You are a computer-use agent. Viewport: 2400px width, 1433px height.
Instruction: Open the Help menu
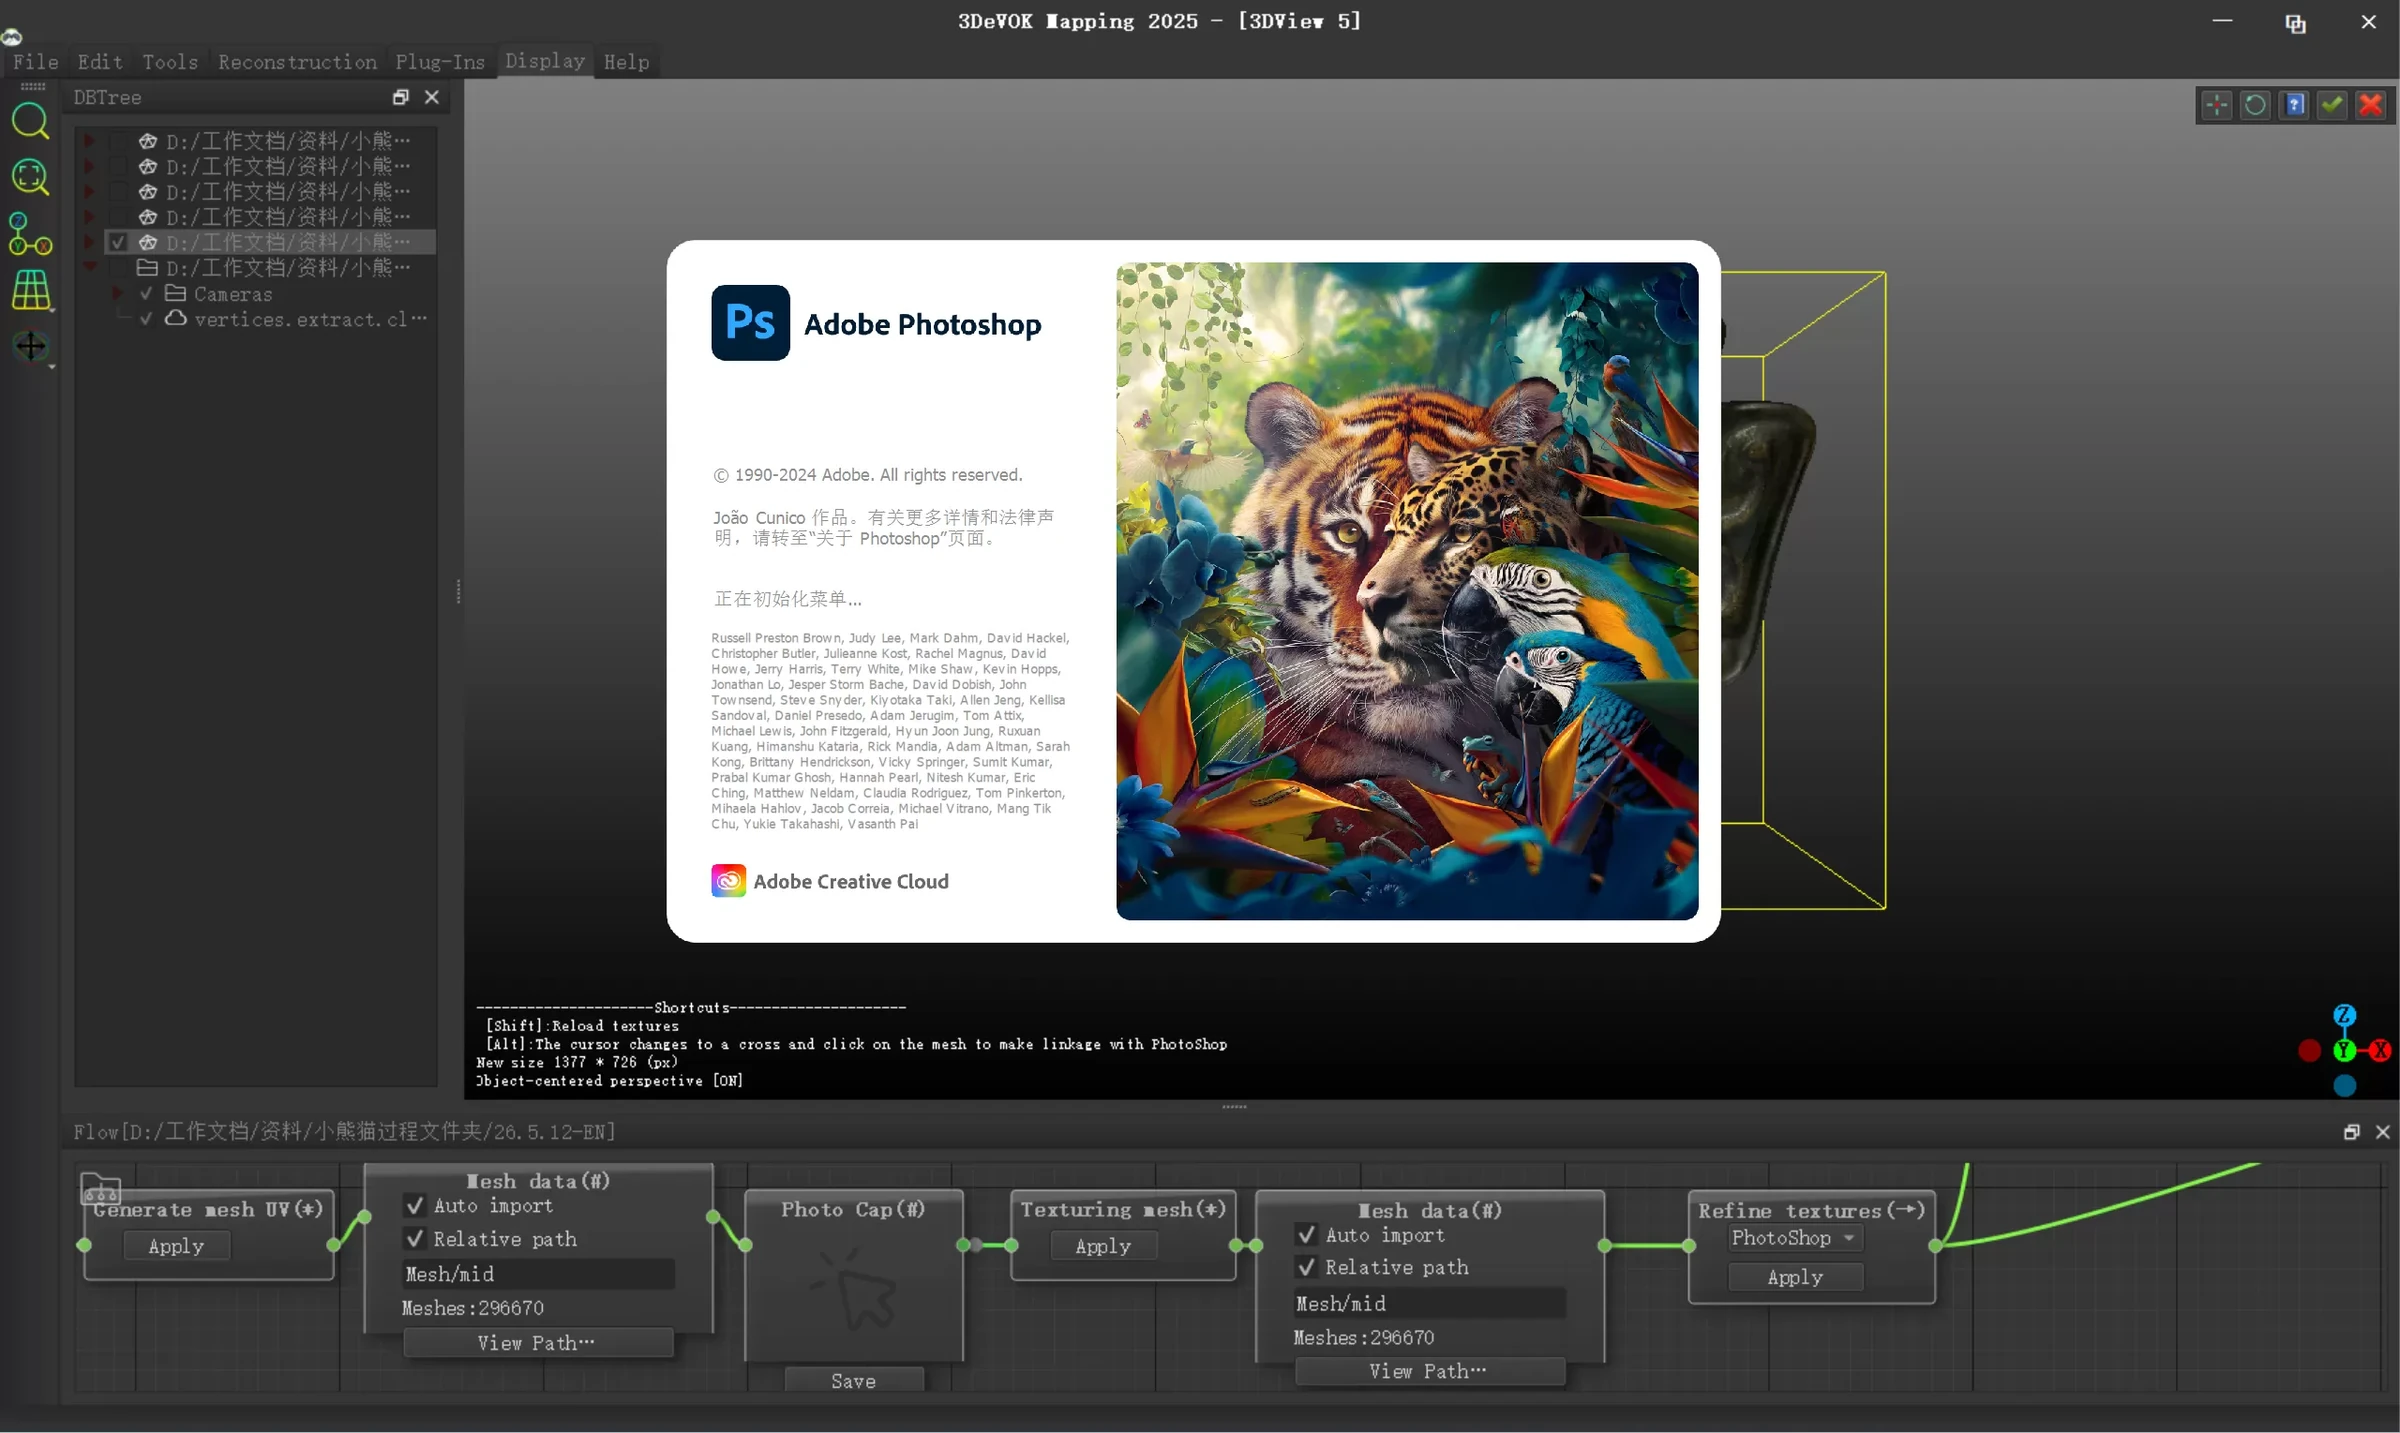pos(626,62)
